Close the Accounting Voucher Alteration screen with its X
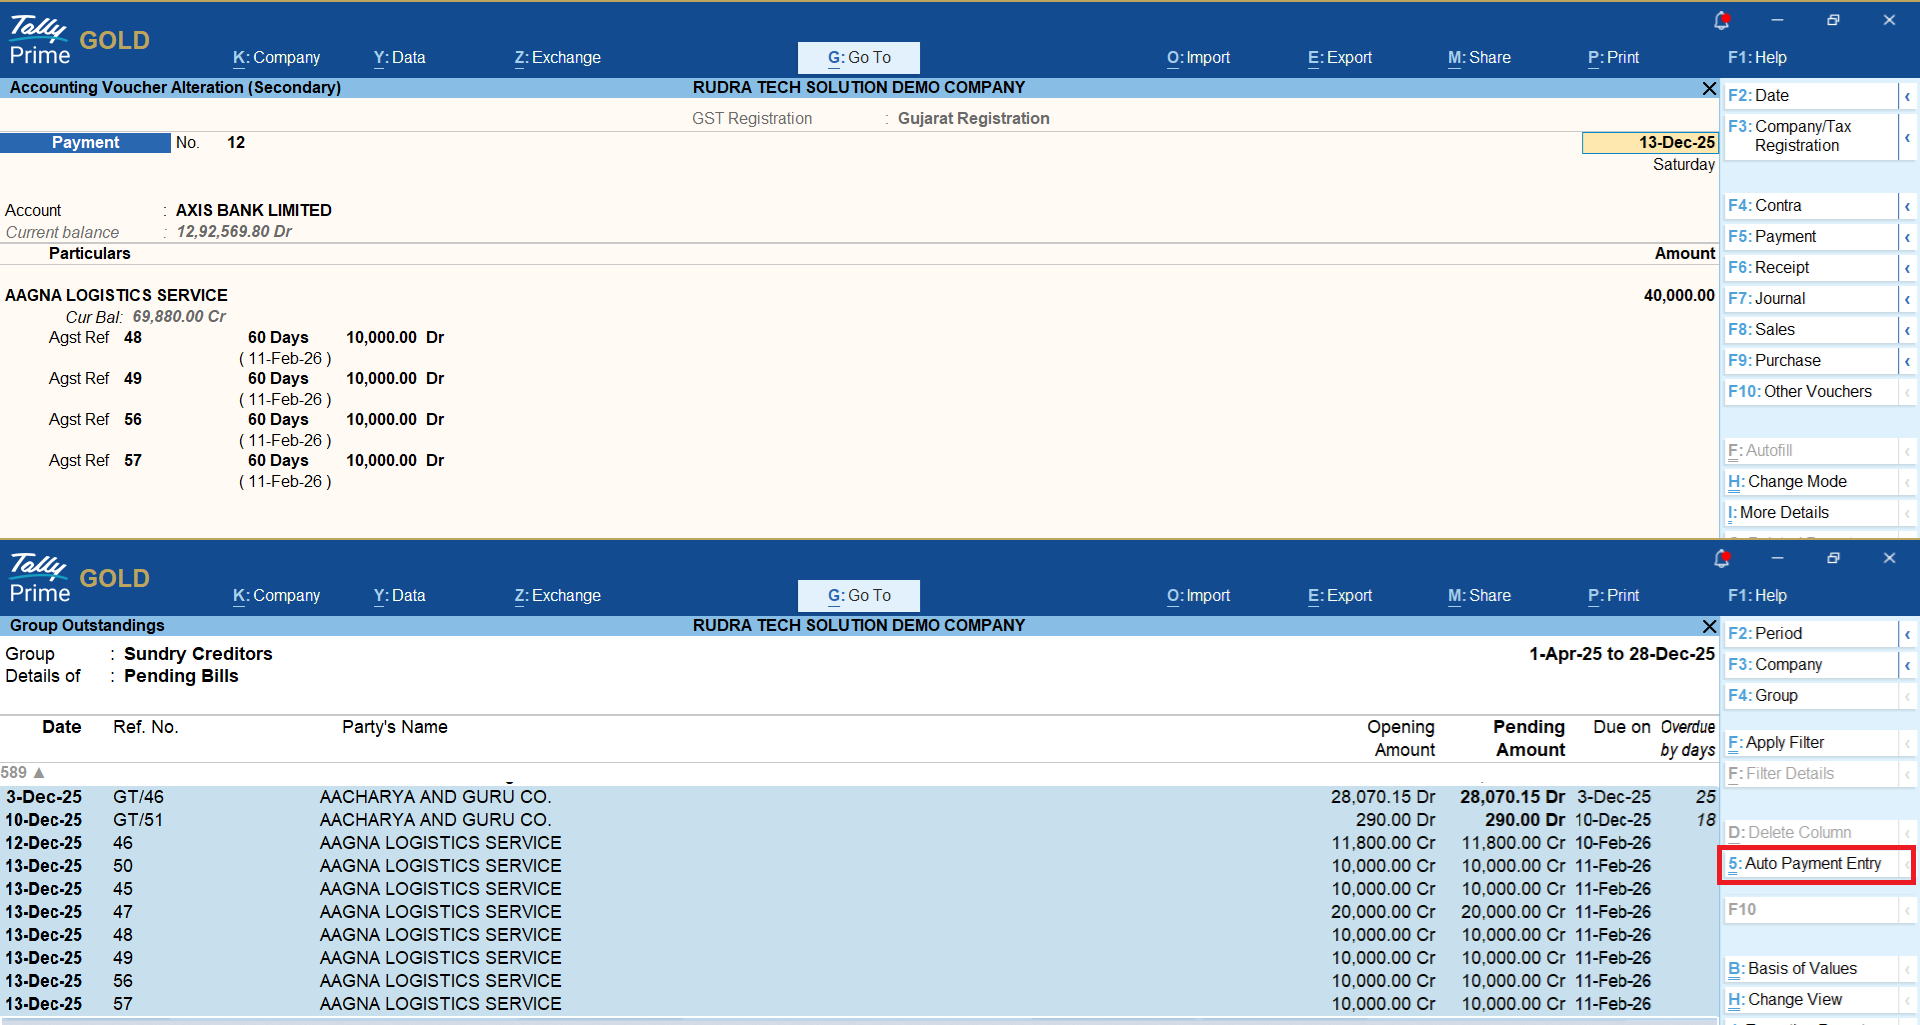Image resolution: width=1920 pixels, height=1025 pixels. [1709, 89]
